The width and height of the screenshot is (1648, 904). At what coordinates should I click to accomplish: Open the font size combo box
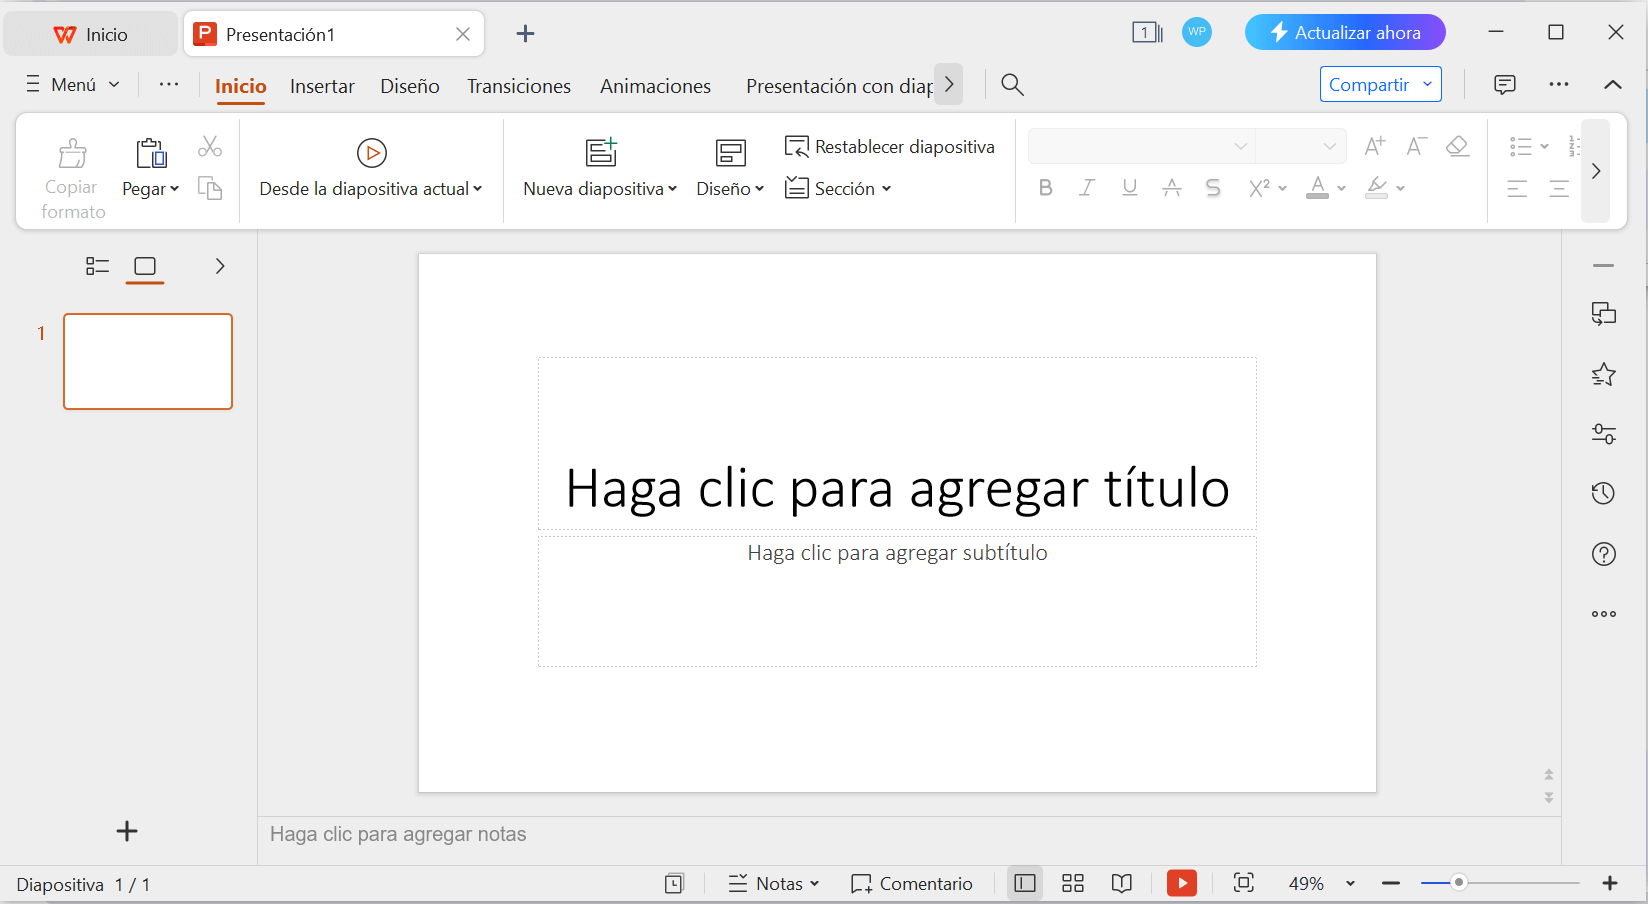[1301, 146]
